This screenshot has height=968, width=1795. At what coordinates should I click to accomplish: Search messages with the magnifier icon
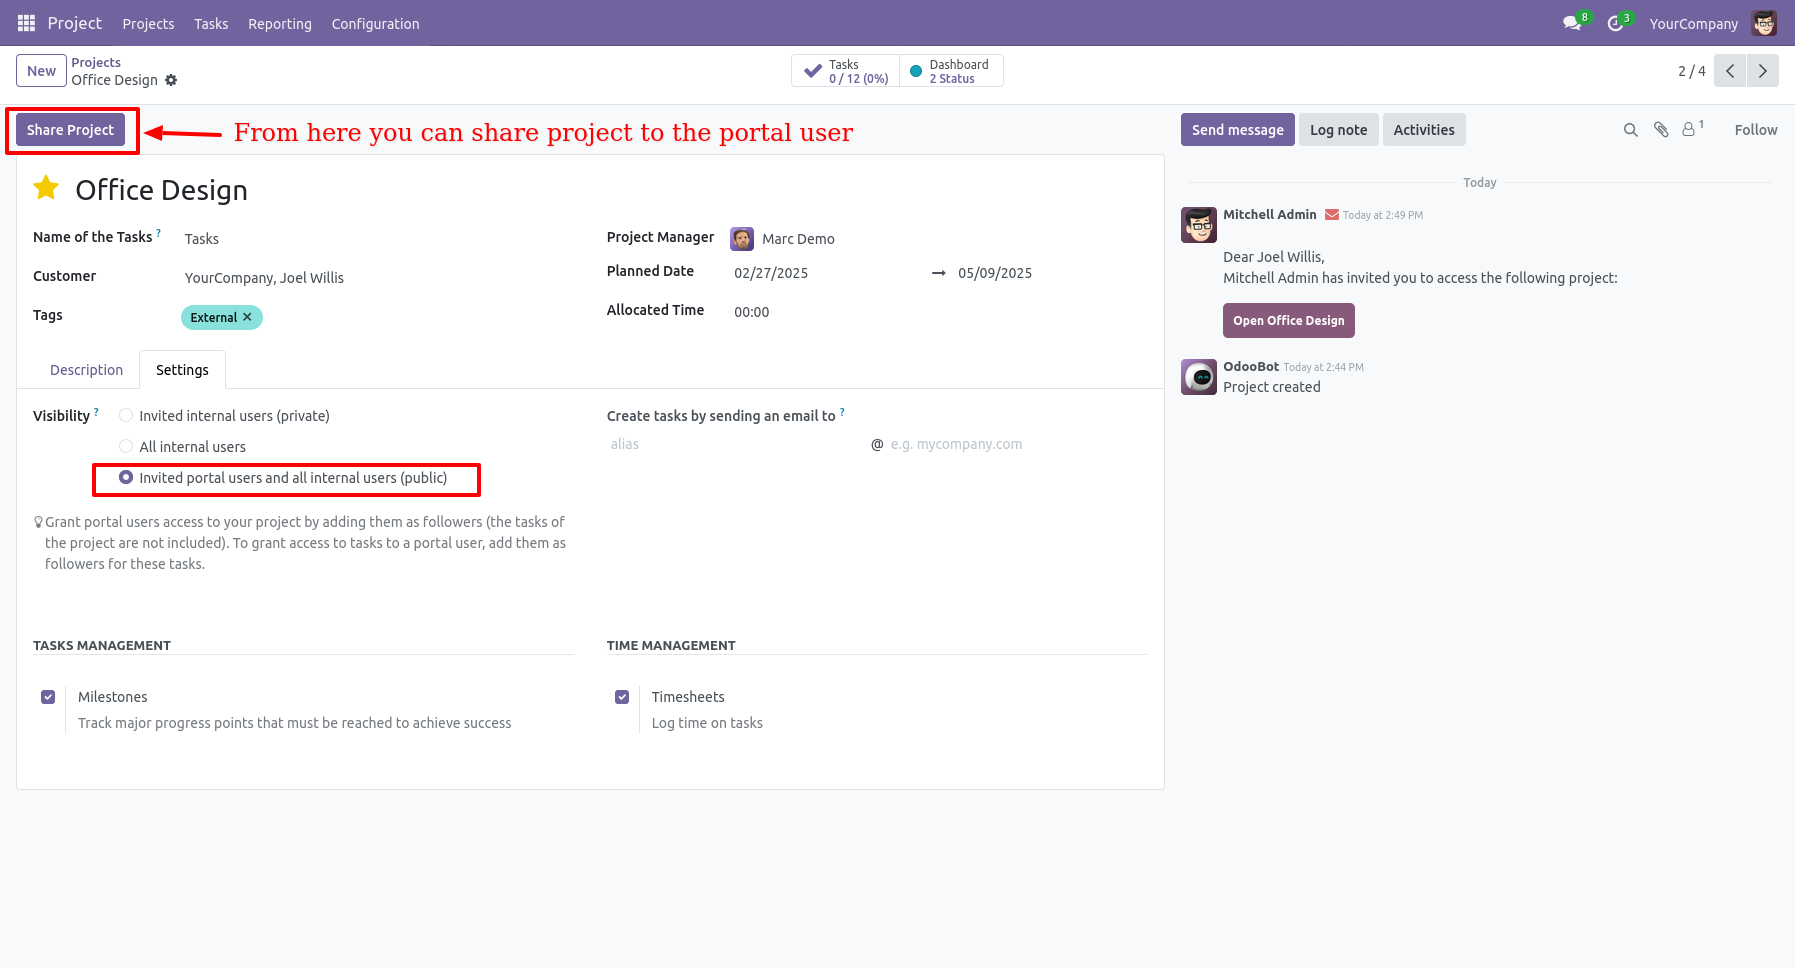[1630, 130]
